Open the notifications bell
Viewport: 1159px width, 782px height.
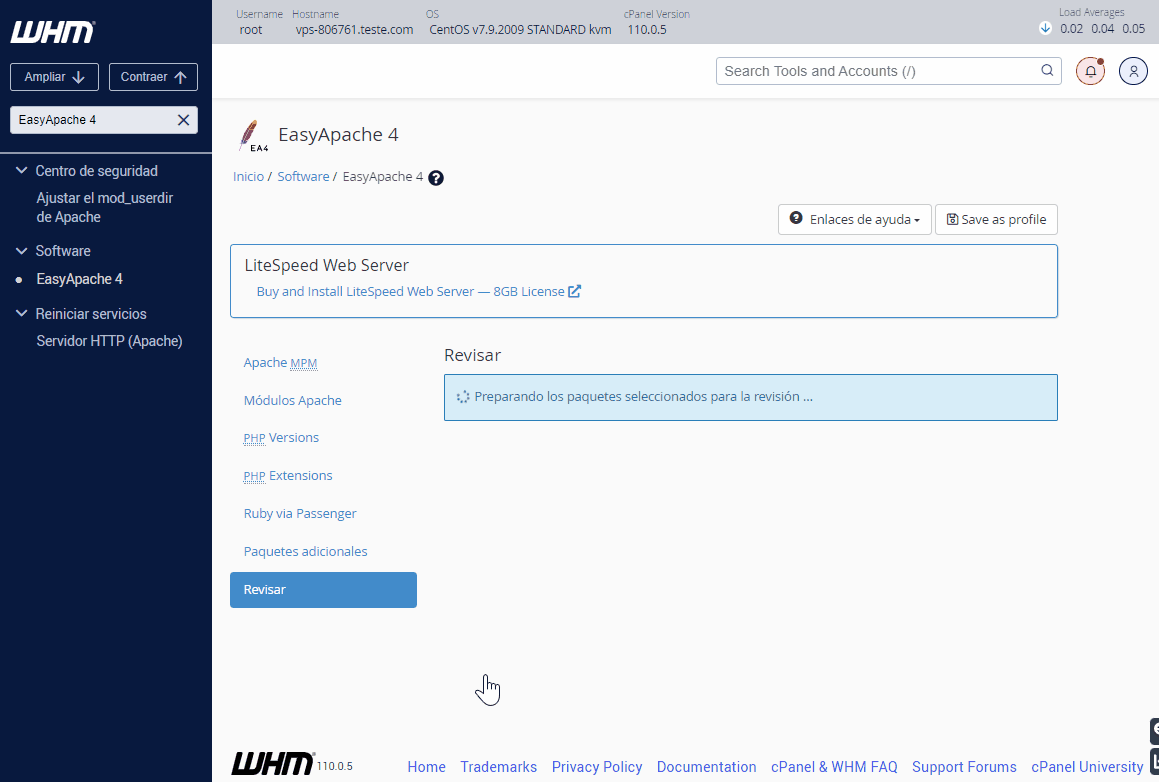click(1090, 71)
